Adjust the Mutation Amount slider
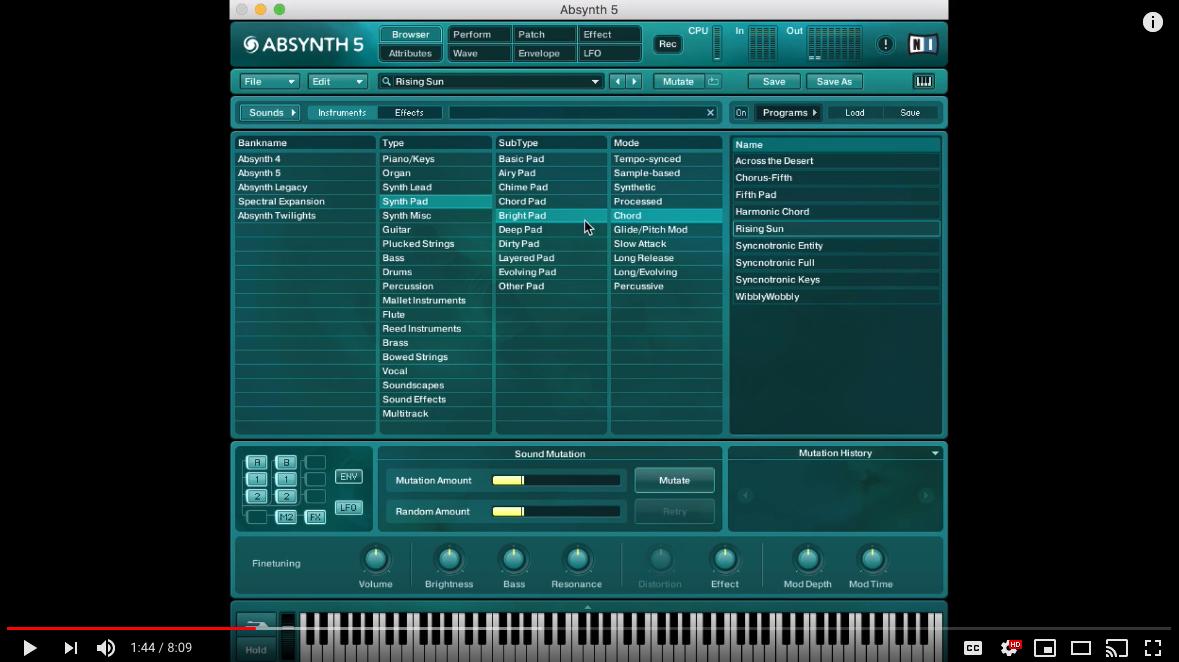 (556, 481)
